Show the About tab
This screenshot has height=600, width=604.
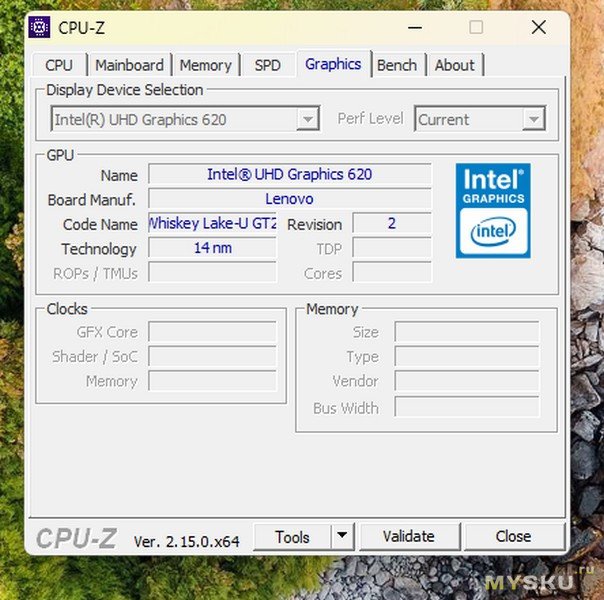point(455,65)
